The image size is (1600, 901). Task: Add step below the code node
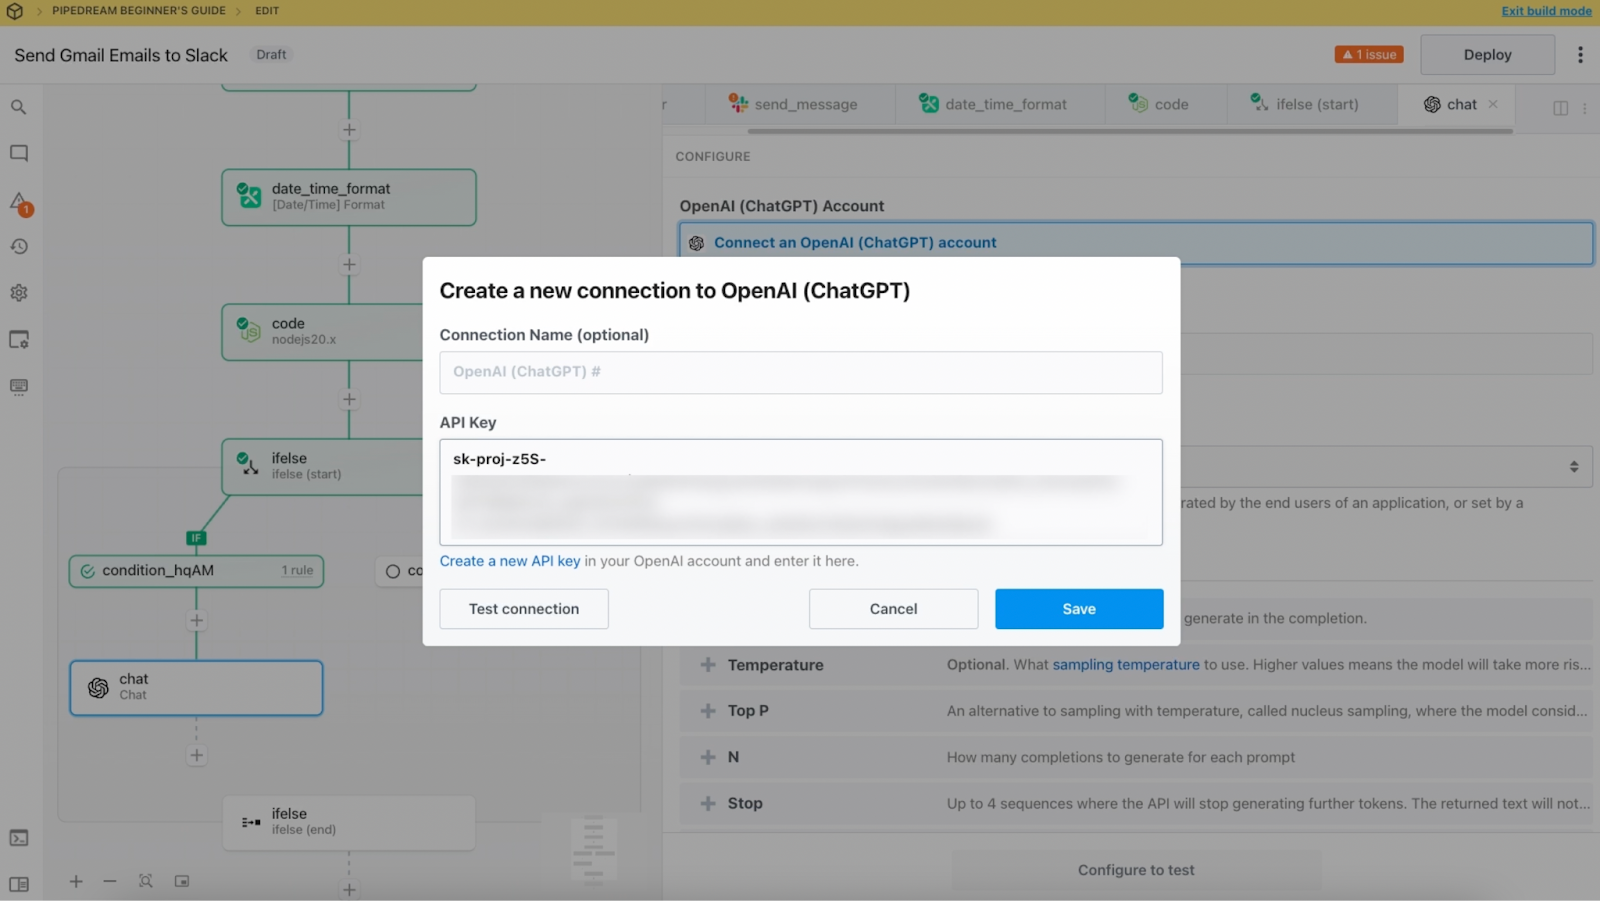(349, 400)
